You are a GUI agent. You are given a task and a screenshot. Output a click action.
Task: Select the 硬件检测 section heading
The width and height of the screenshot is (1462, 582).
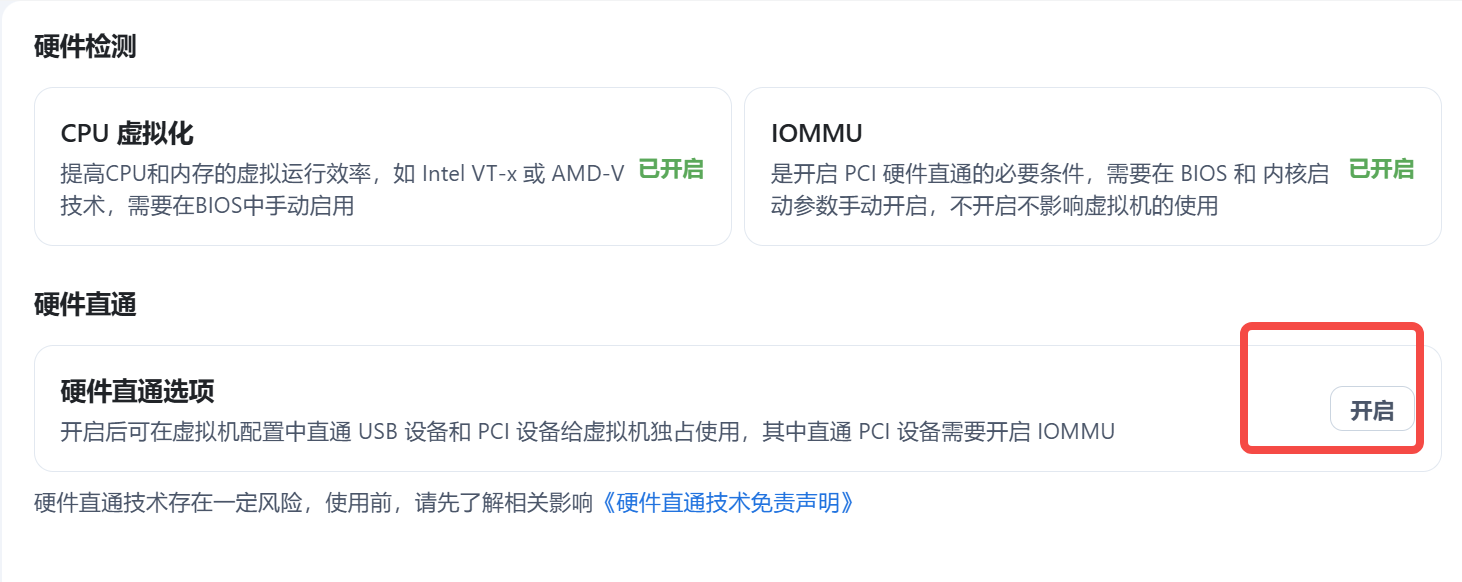click(85, 47)
